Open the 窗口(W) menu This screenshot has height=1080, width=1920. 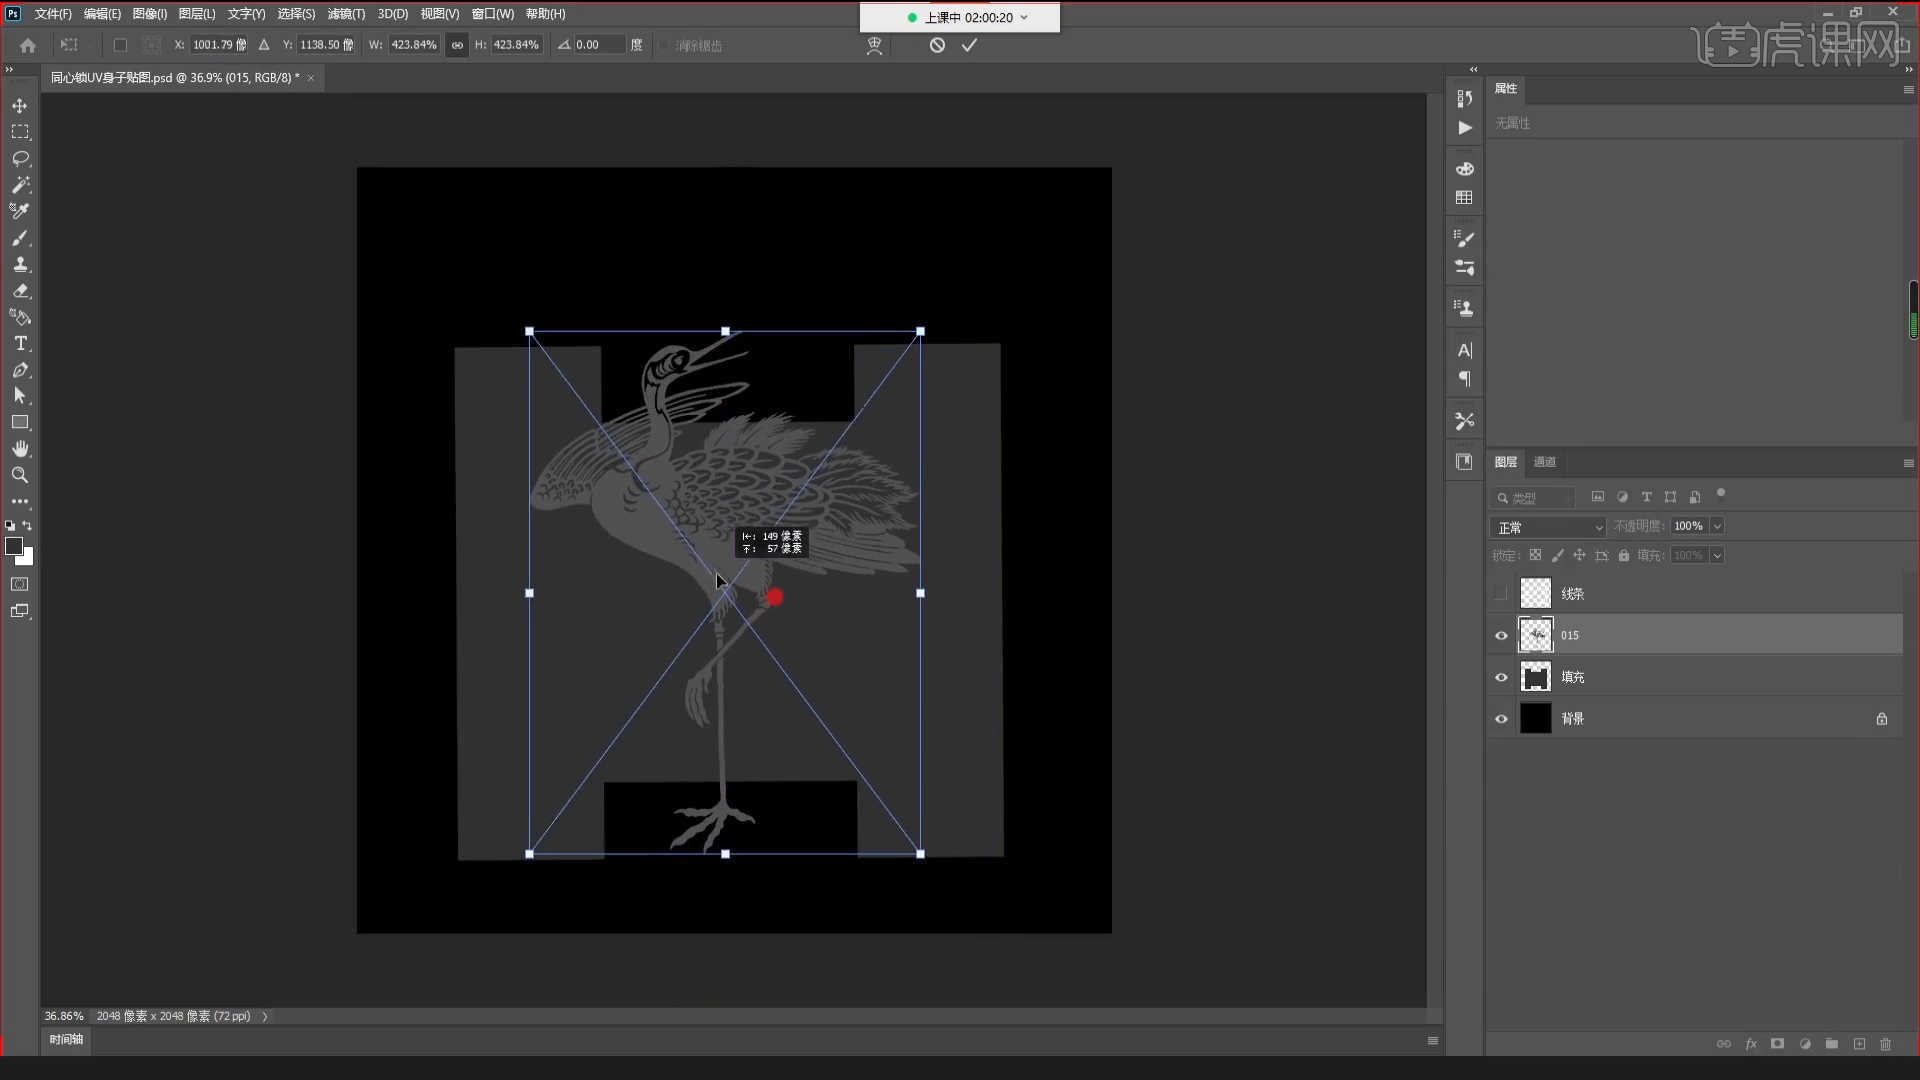point(492,14)
